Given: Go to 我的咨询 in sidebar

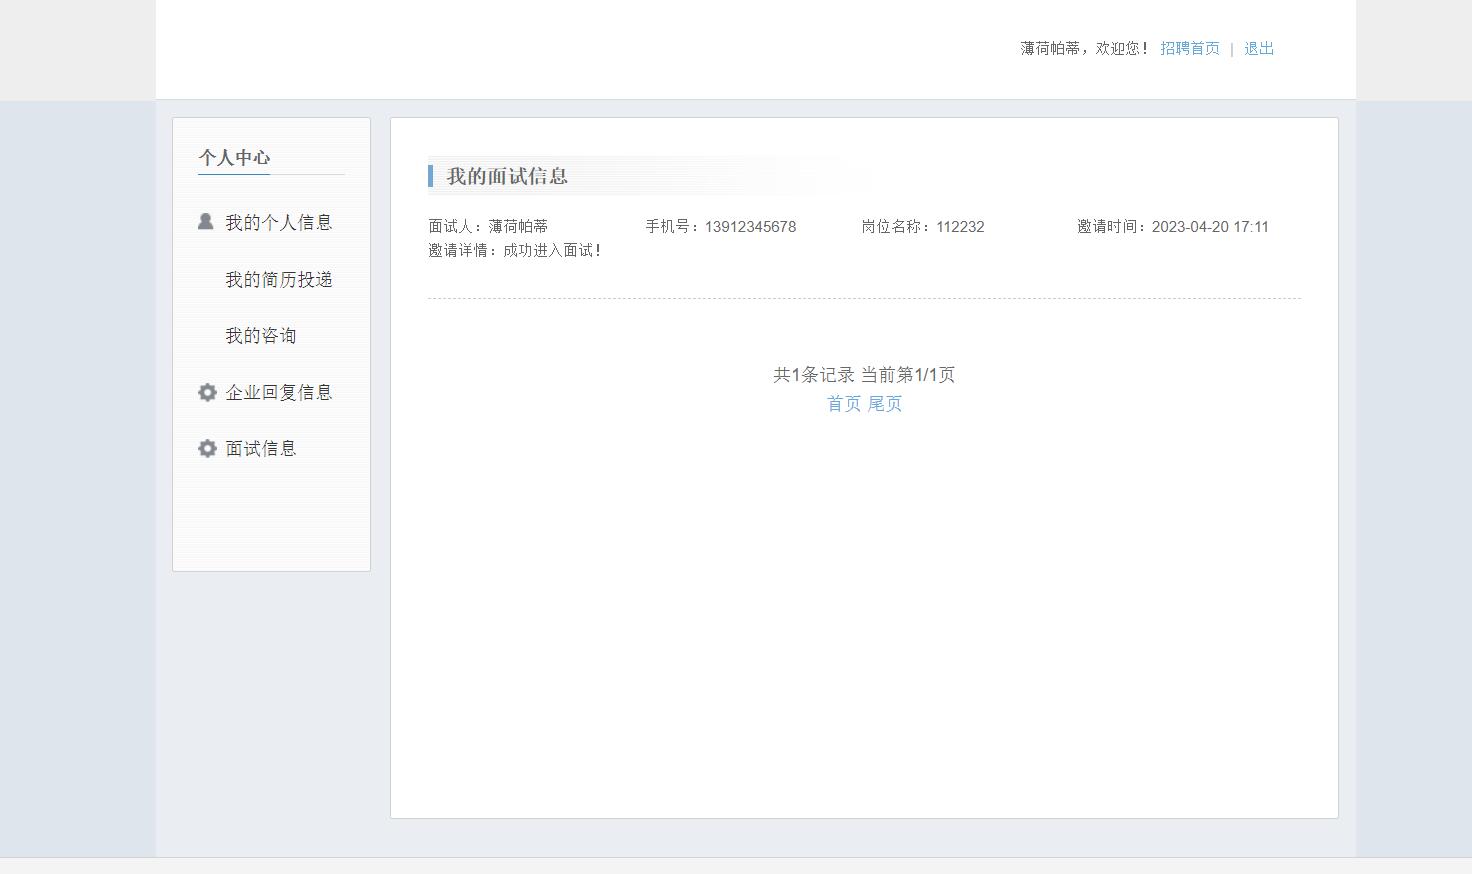Looking at the screenshot, I should (x=260, y=335).
